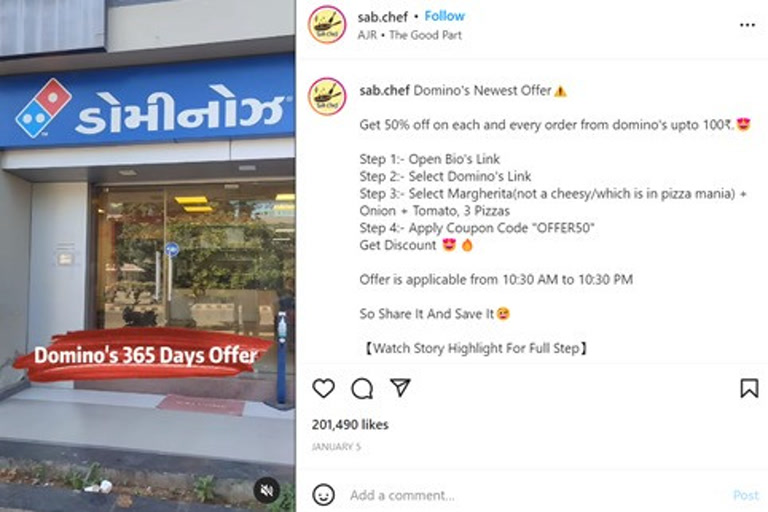Open the sab.chef username in header
Viewport: 768px width, 512px height.
tap(383, 17)
